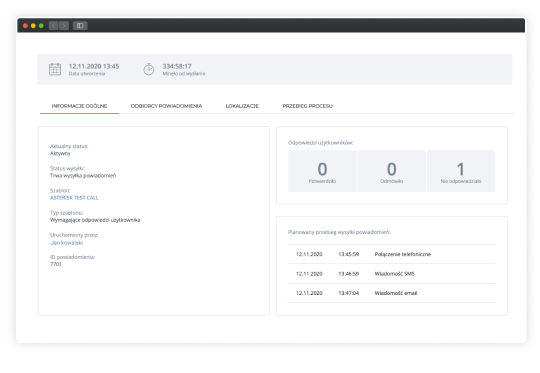This screenshot has height=373, width=540.
Task: Click the Potwierdziło counter tile
Action: 322,171
